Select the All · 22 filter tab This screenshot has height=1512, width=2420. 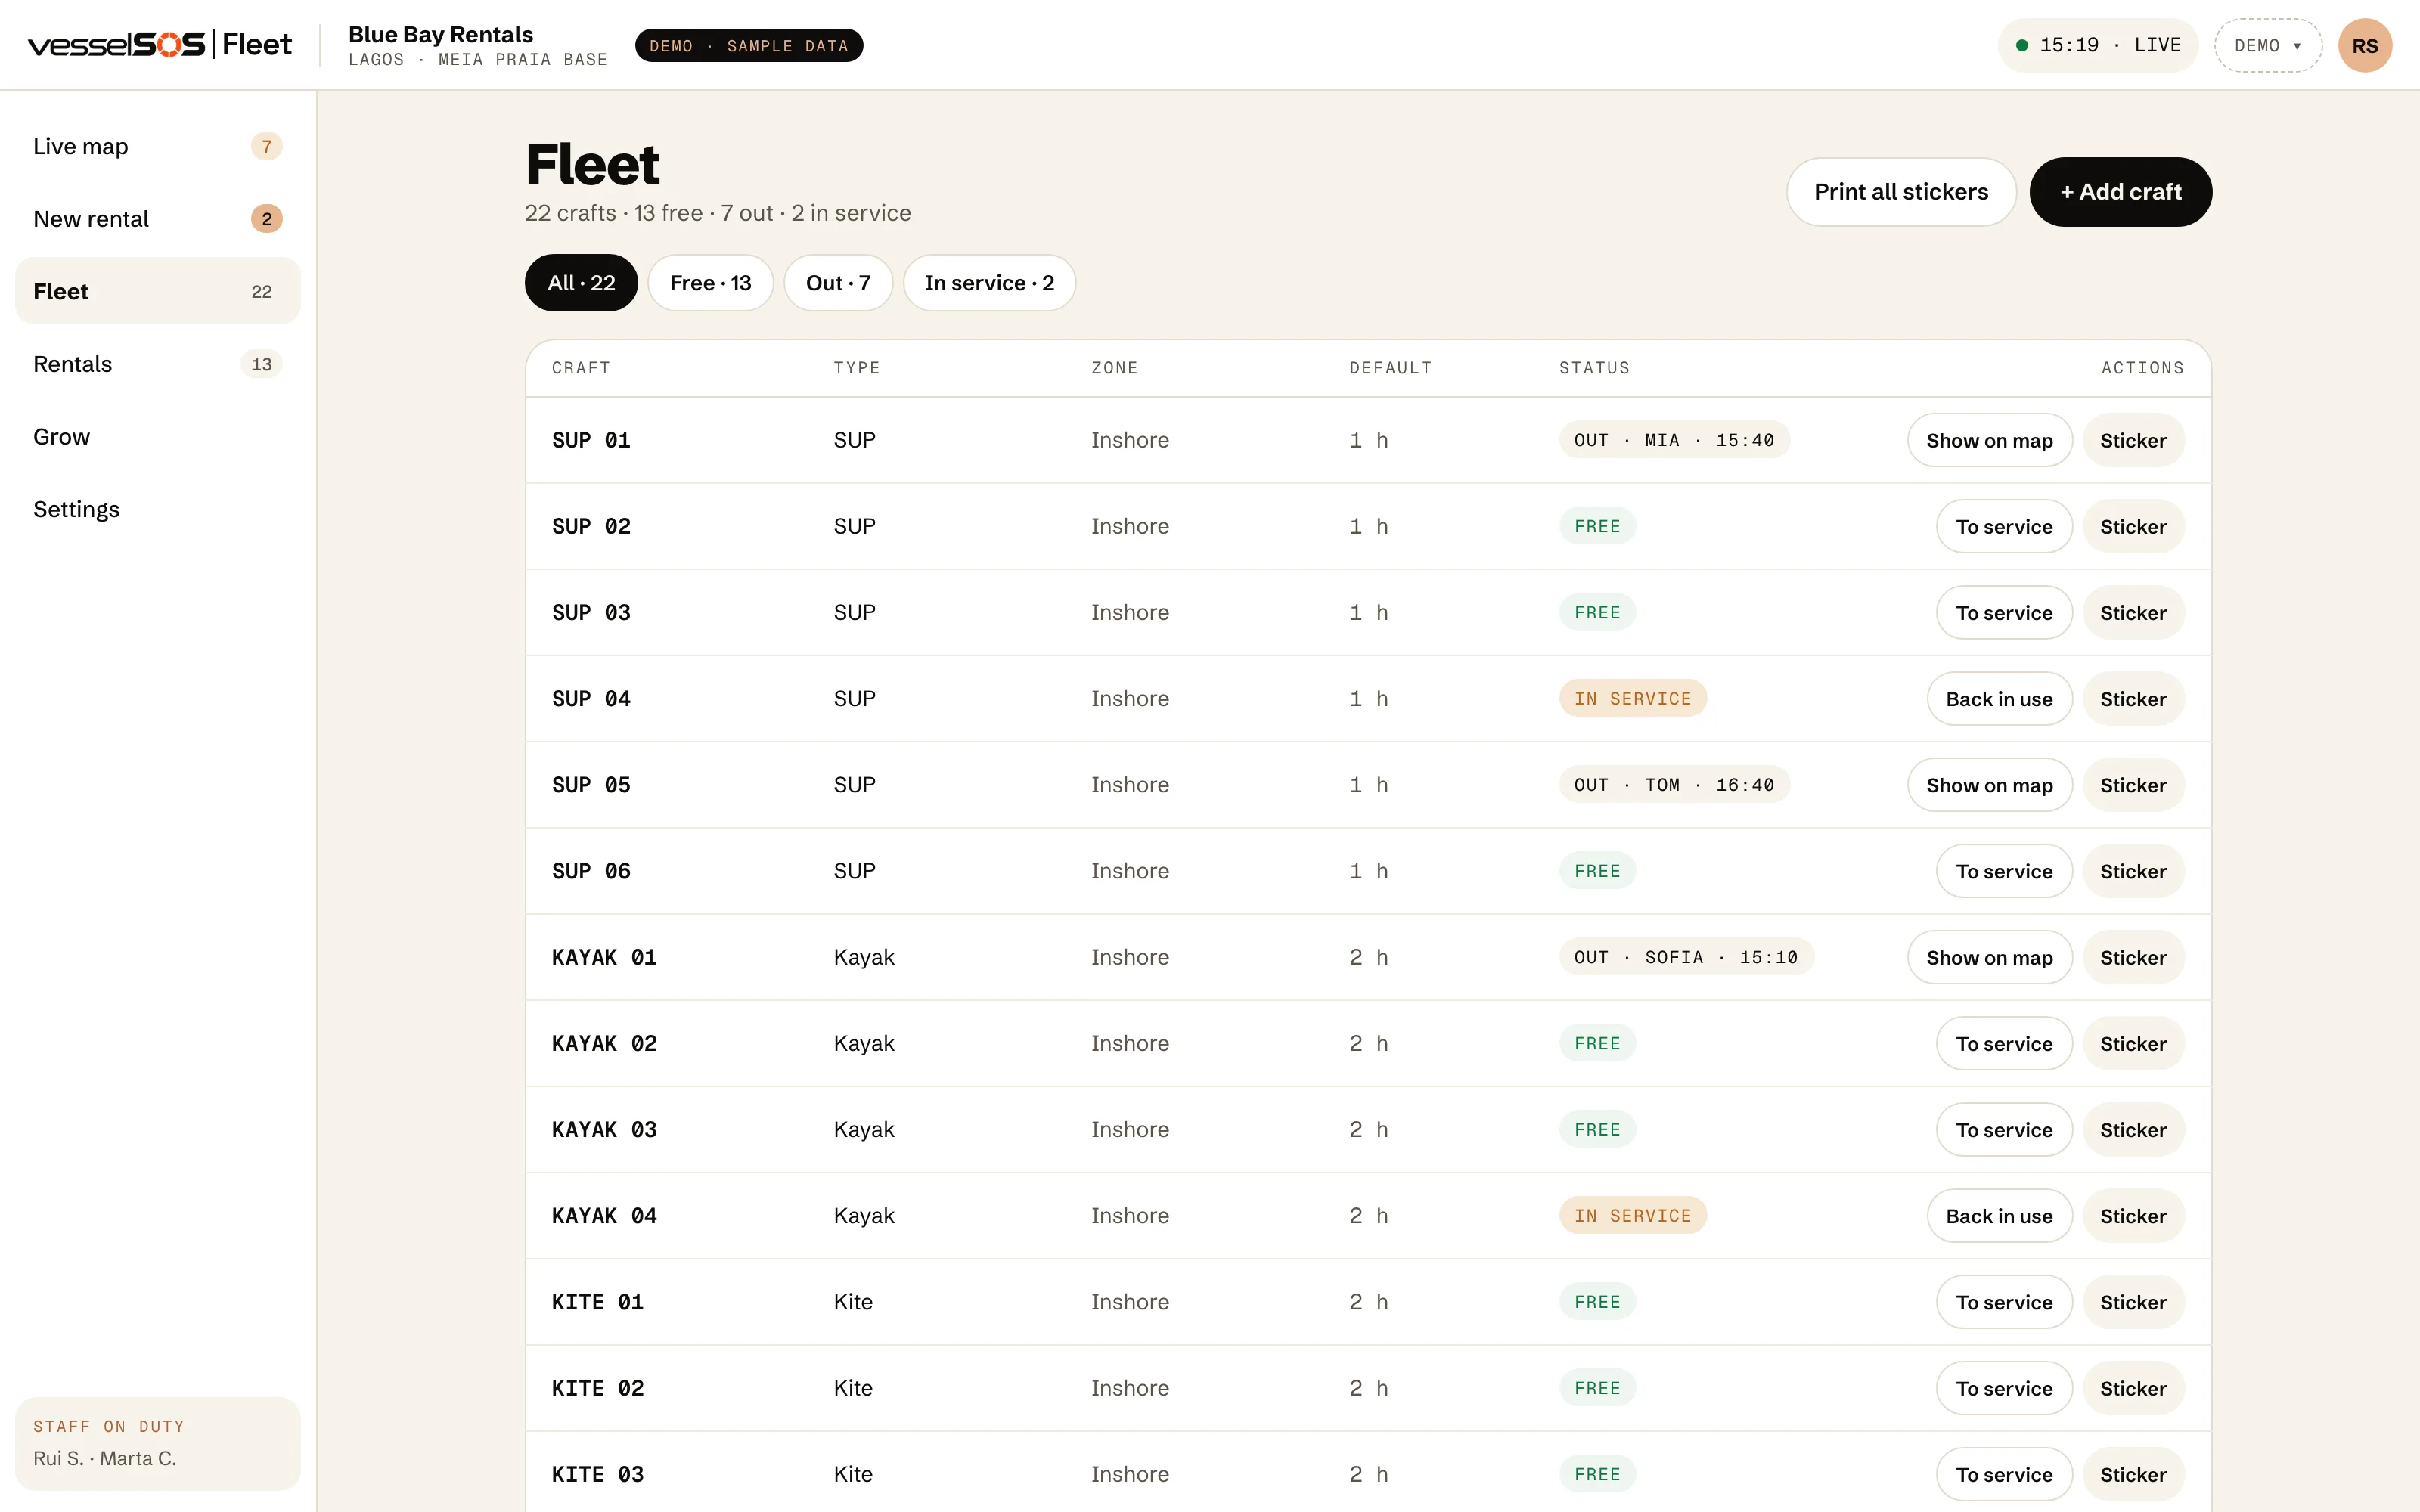pyautogui.click(x=581, y=283)
